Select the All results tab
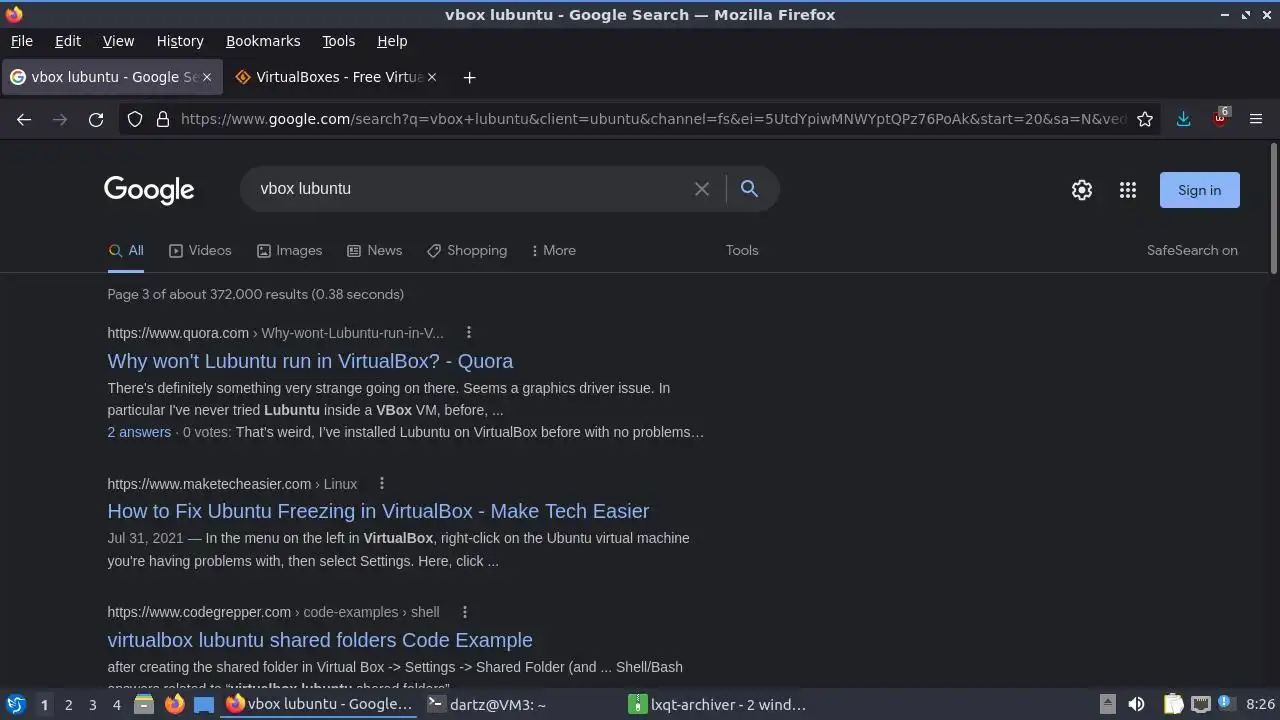The image size is (1280, 720). (126, 250)
